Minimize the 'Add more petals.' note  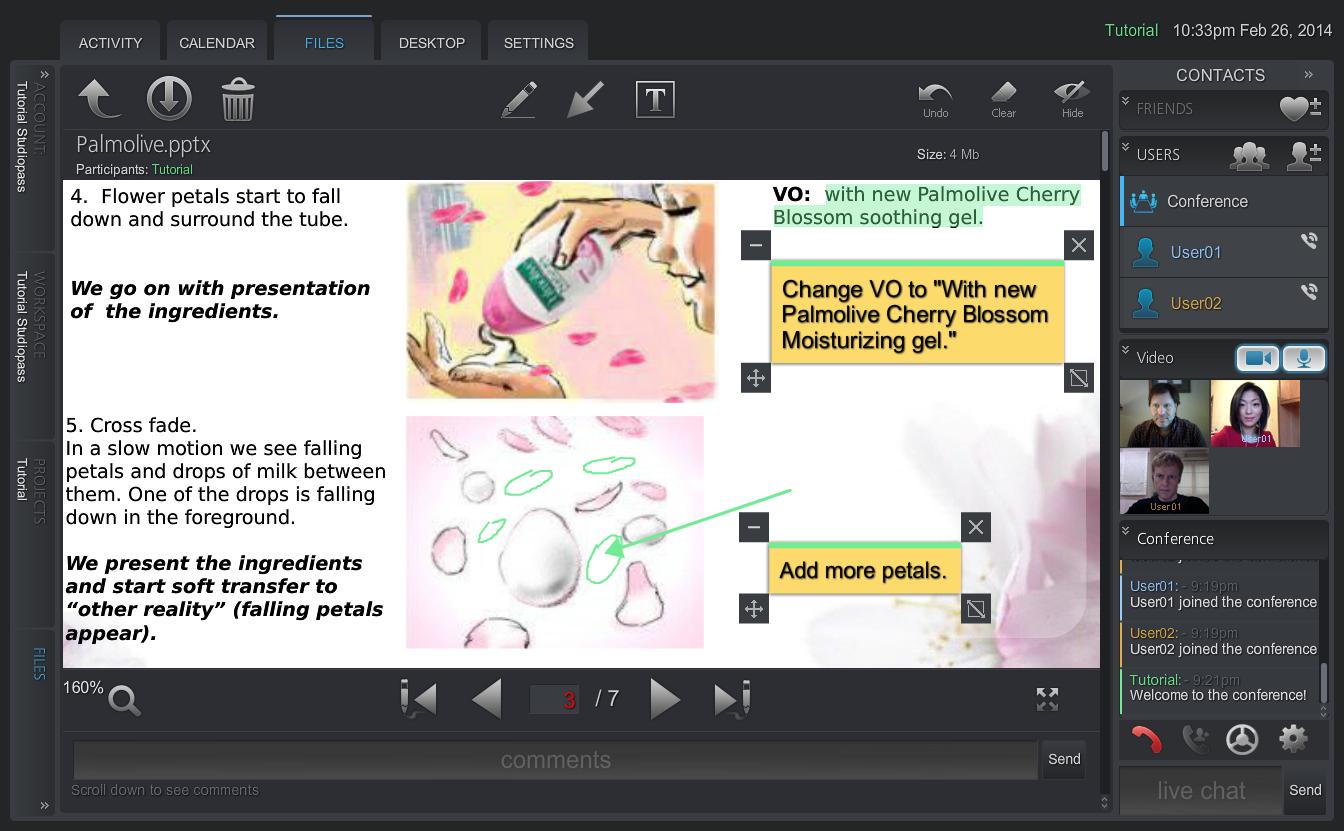[754, 527]
